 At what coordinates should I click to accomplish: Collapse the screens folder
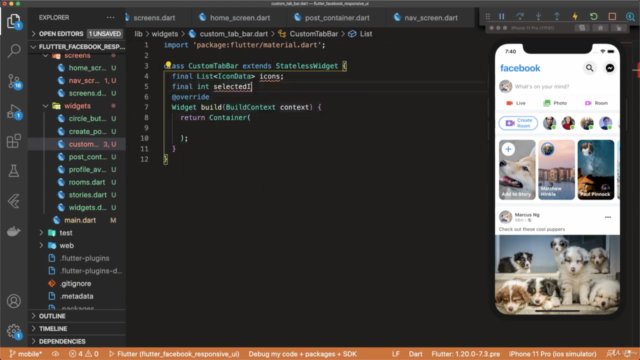[77, 56]
